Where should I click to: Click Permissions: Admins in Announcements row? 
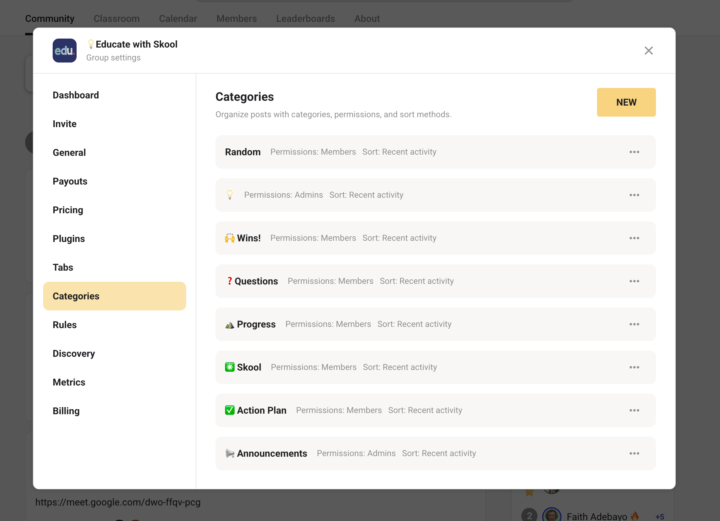(356, 454)
